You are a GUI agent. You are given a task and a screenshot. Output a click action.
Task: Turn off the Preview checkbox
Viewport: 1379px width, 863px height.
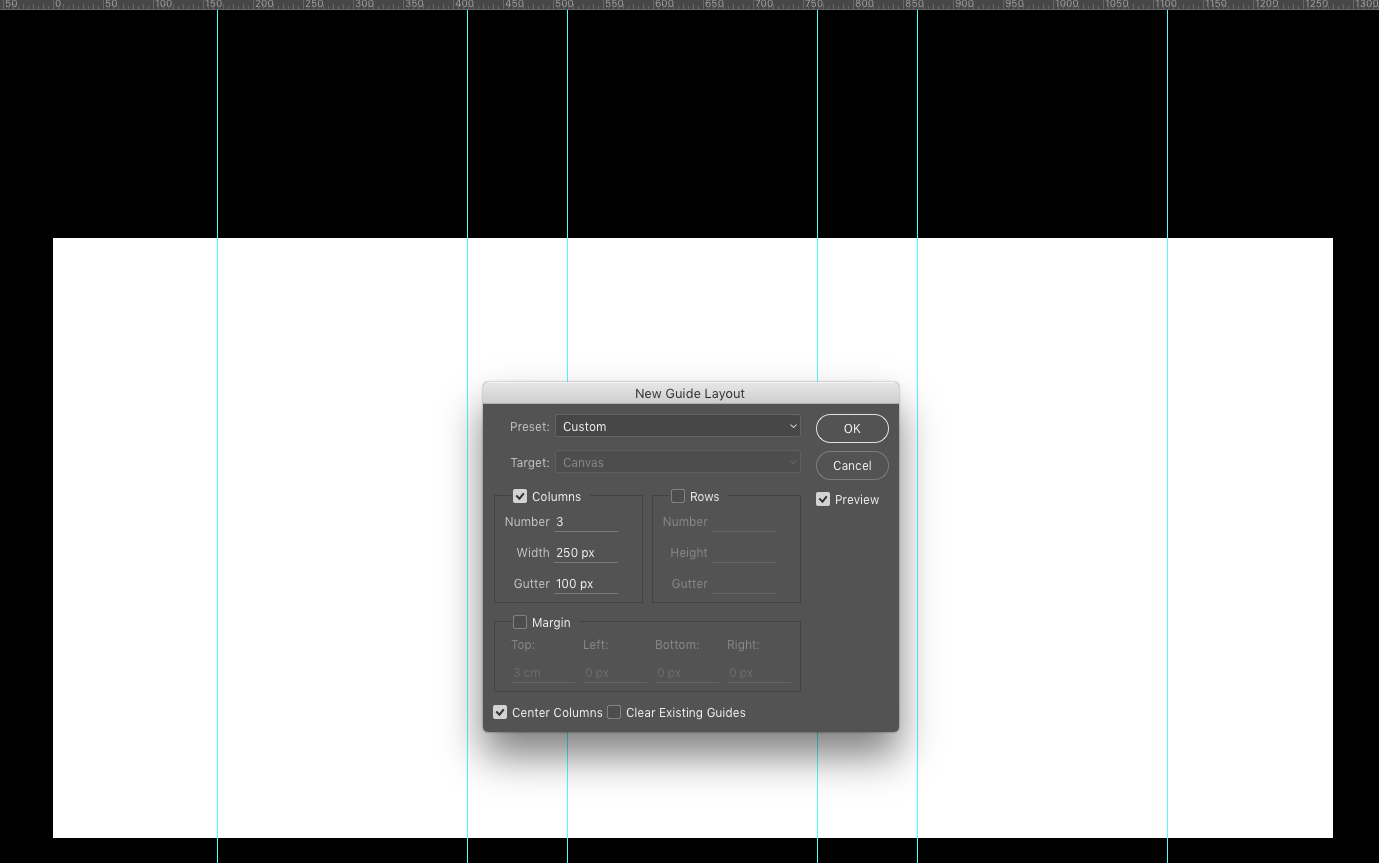tap(823, 499)
